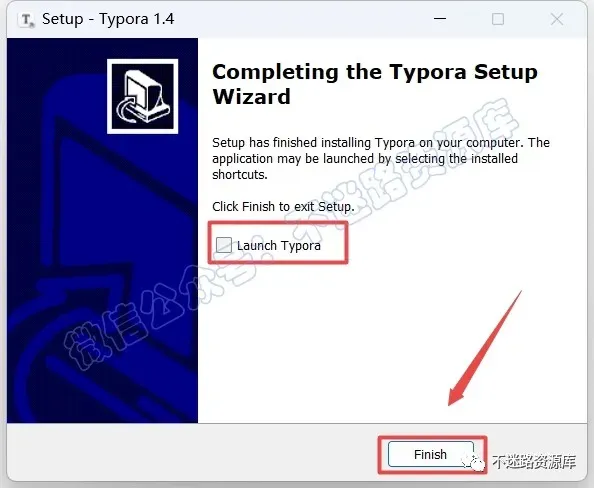Click the Setup - Typora 1.4 title text
Viewport: 594px width, 488px height.
pyautogui.click(x=108, y=19)
